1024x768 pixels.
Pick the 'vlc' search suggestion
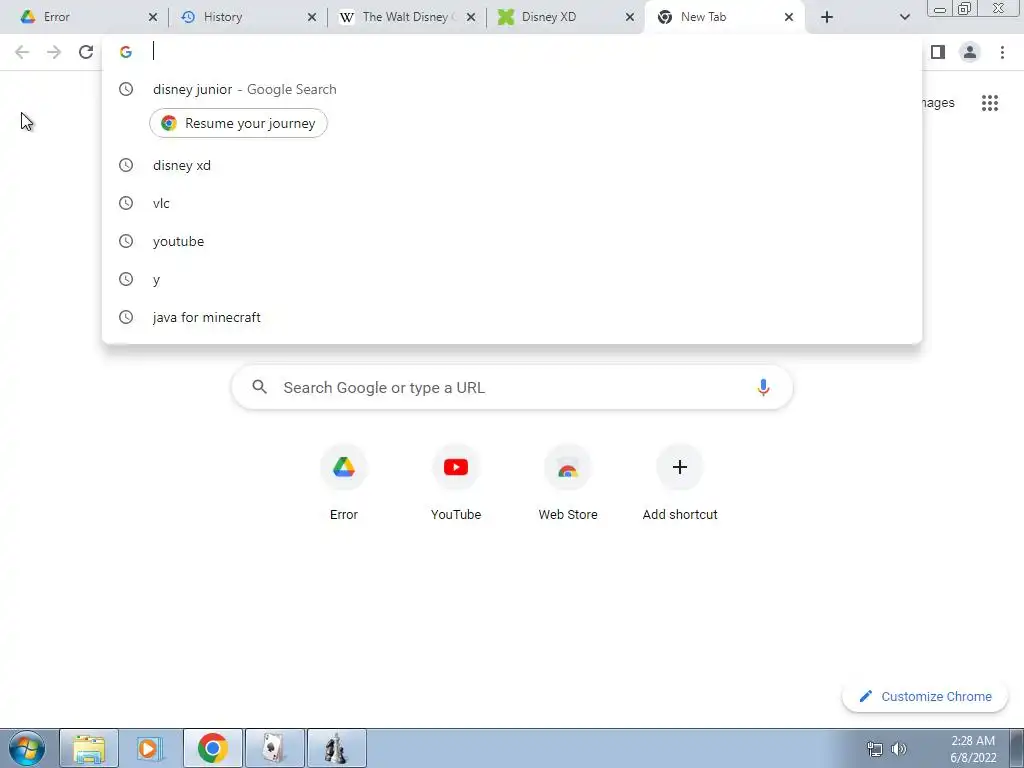512,203
